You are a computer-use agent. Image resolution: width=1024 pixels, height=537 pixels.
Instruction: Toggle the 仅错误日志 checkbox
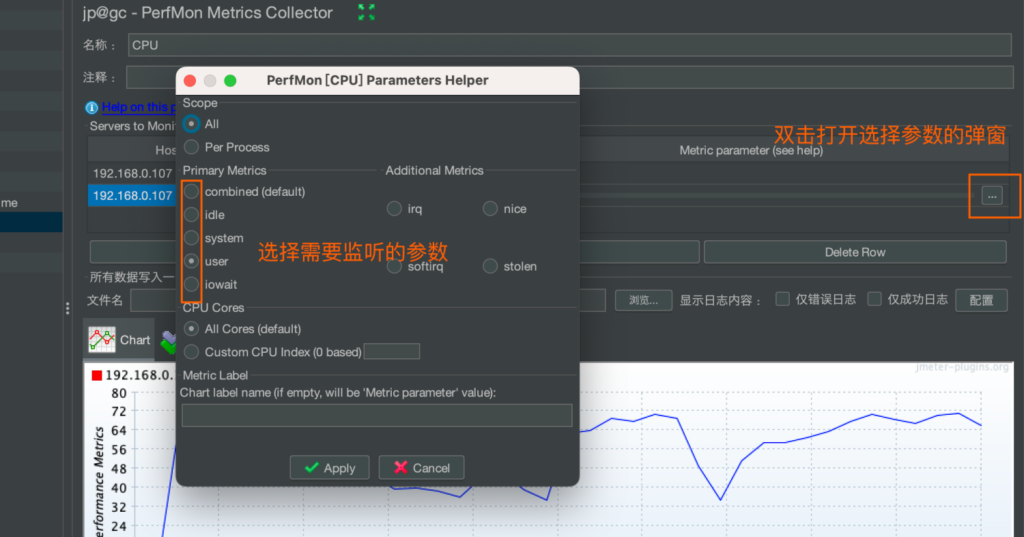(x=782, y=299)
